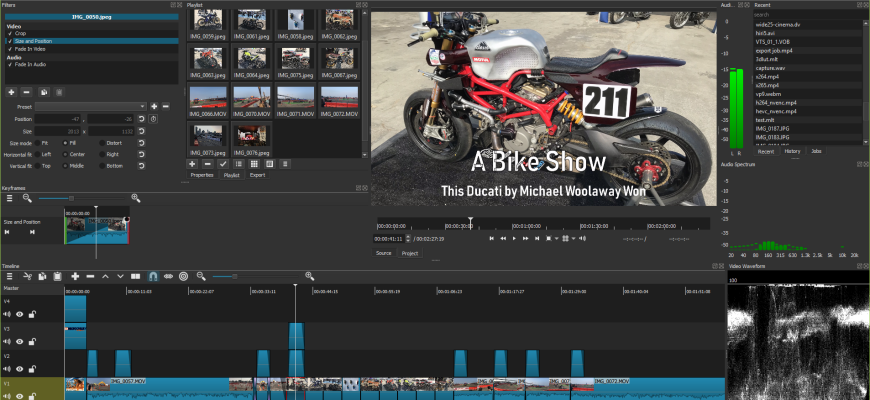The width and height of the screenshot is (870, 400).
Task: Mute the V3 track
Action: pyautogui.click(x=7, y=341)
